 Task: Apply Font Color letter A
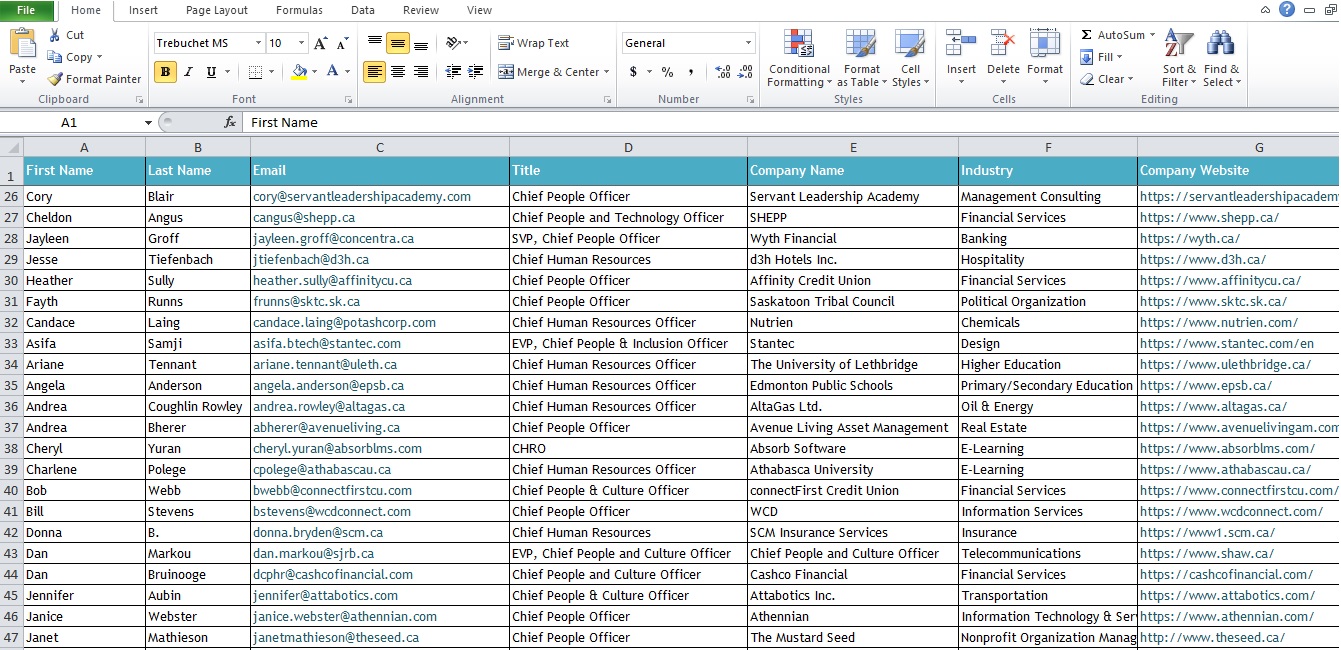pyautogui.click(x=333, y=72)
